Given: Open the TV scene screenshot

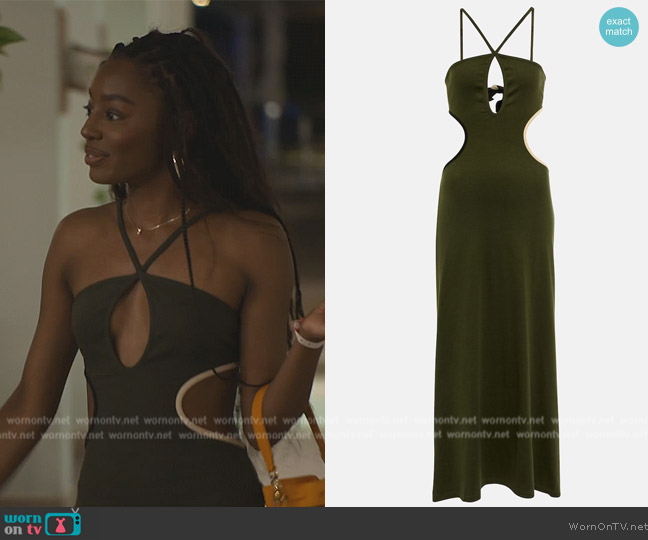Looking at the screenshot, I should pyautogui.click(x=162, y=253).
